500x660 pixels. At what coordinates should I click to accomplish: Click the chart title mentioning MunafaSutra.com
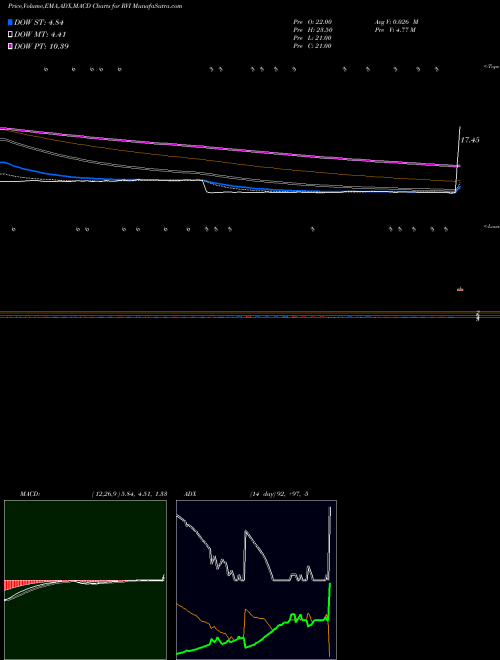click(x=95, y=7)
